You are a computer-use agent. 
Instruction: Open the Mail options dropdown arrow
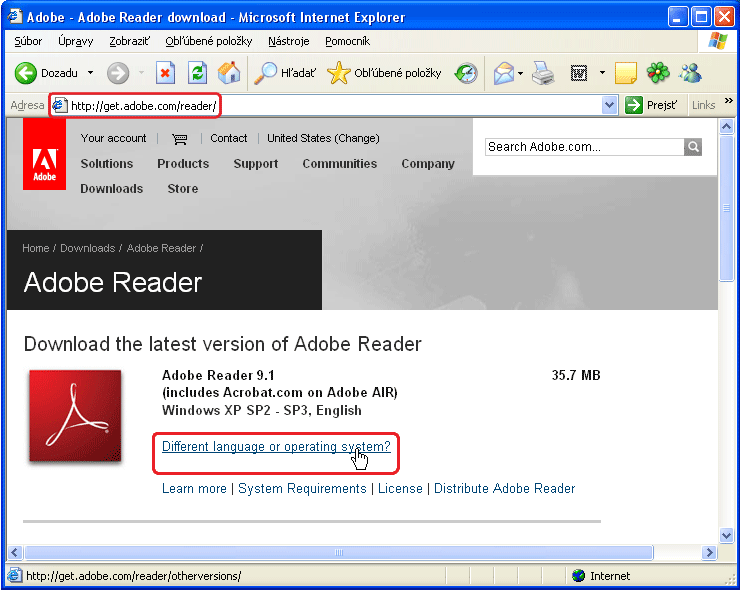520,74
